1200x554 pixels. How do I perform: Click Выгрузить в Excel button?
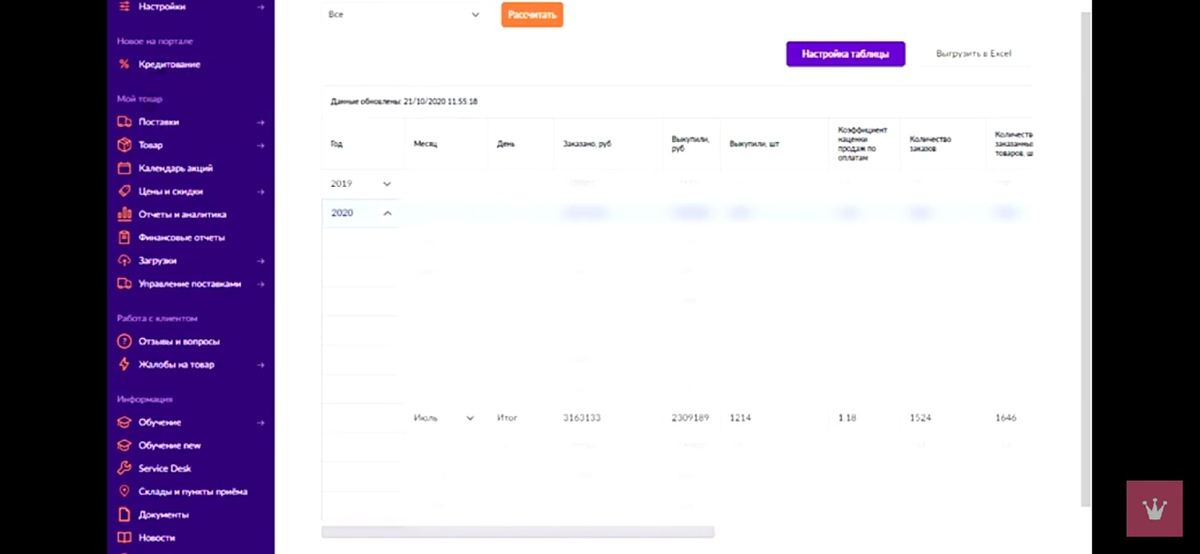click(974, 53)
